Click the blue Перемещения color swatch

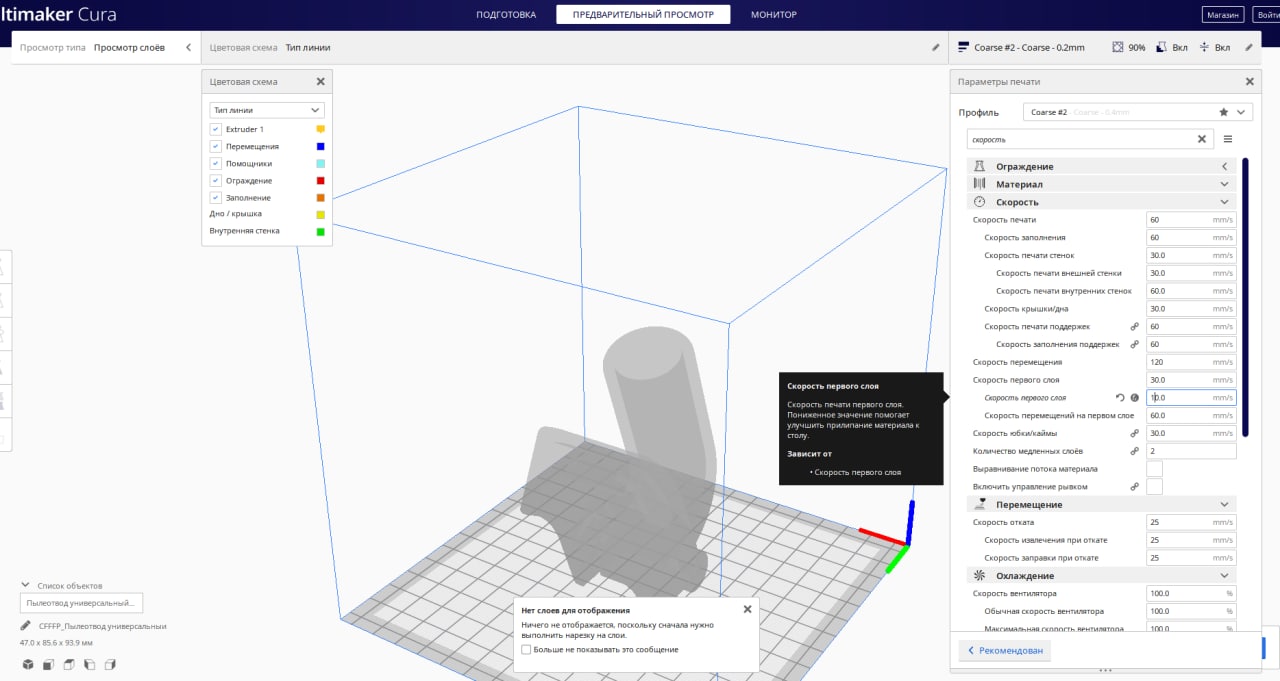click(x=321, y=146)
